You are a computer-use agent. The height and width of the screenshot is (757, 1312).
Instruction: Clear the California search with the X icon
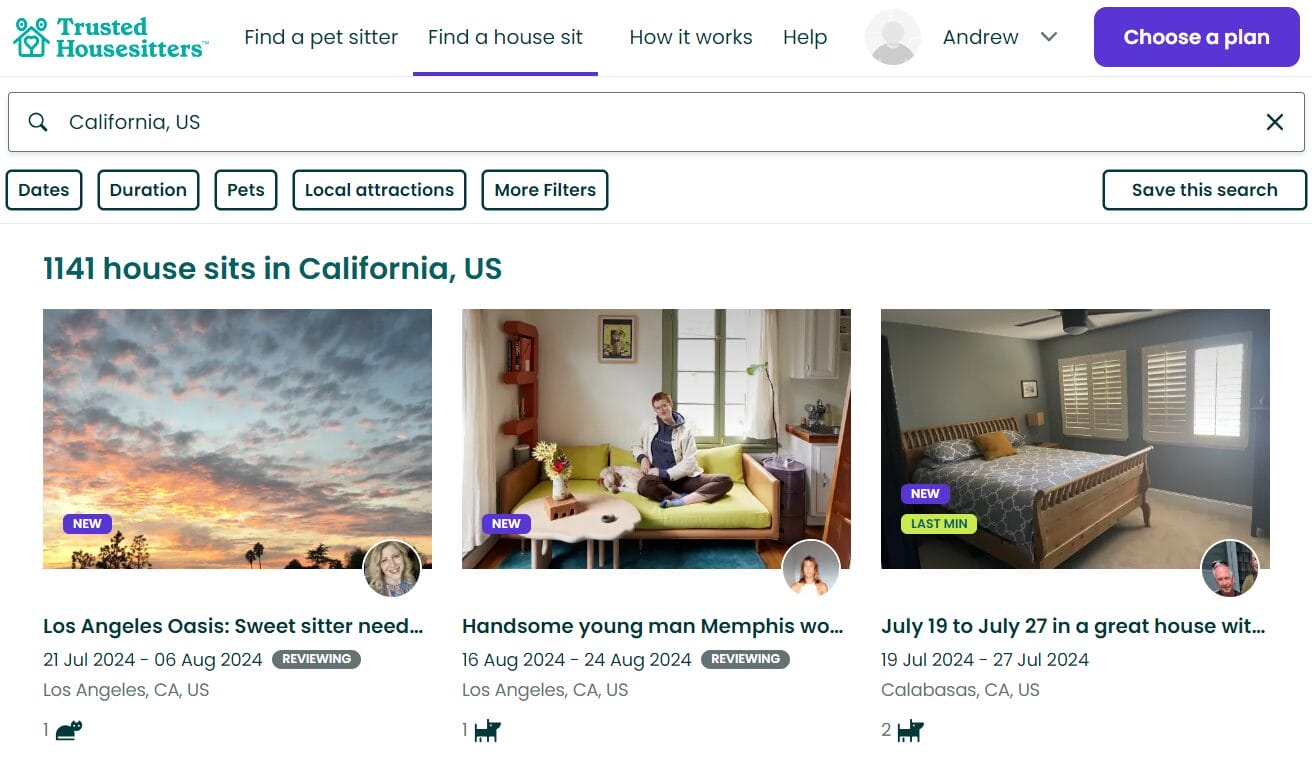tap(1275, 121)
